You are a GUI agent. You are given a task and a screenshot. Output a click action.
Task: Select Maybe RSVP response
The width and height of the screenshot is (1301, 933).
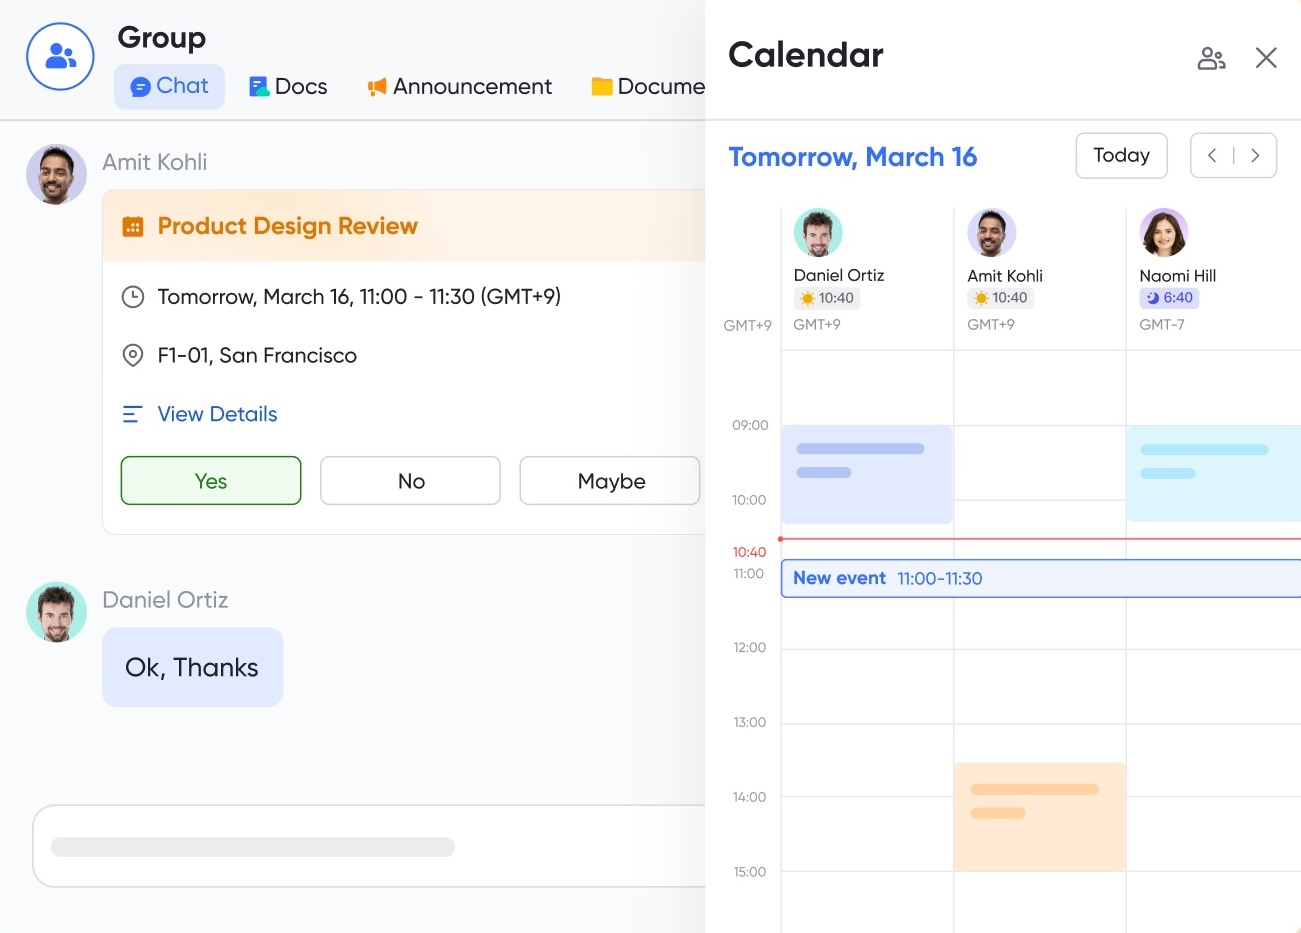610,481
